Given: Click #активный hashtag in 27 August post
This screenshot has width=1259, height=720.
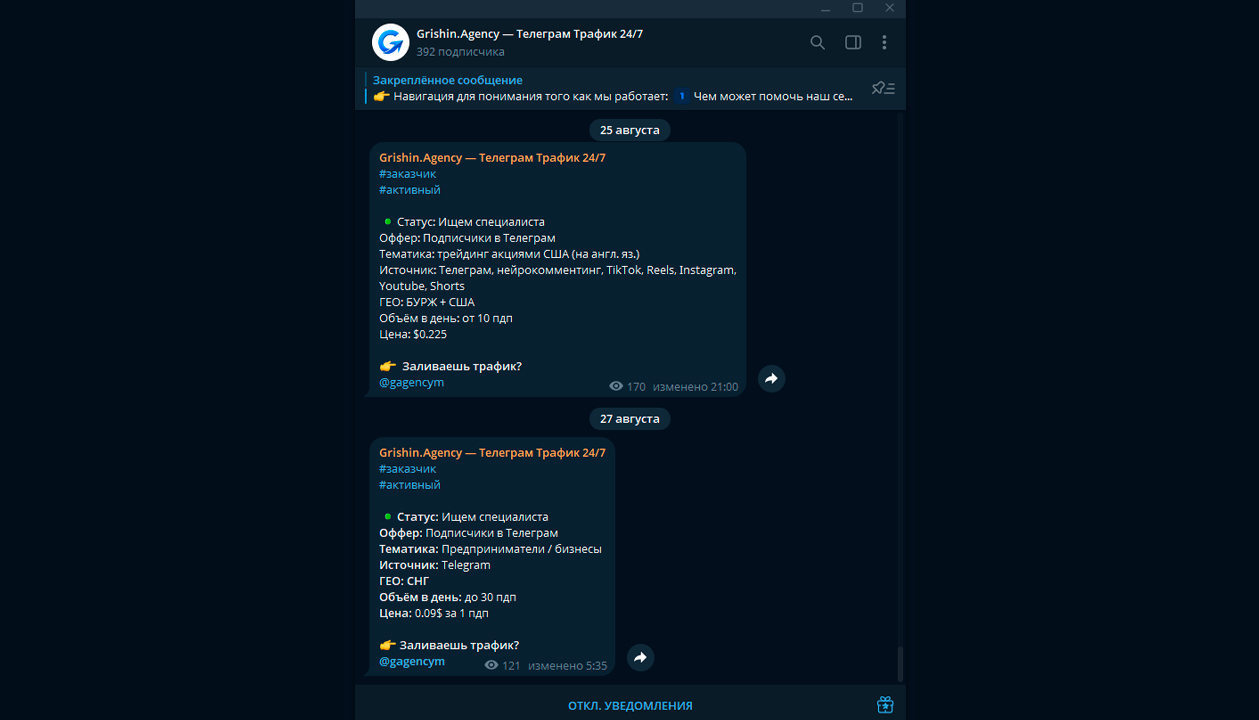Looking at the screenshot, I should click(x=410, y=485).
